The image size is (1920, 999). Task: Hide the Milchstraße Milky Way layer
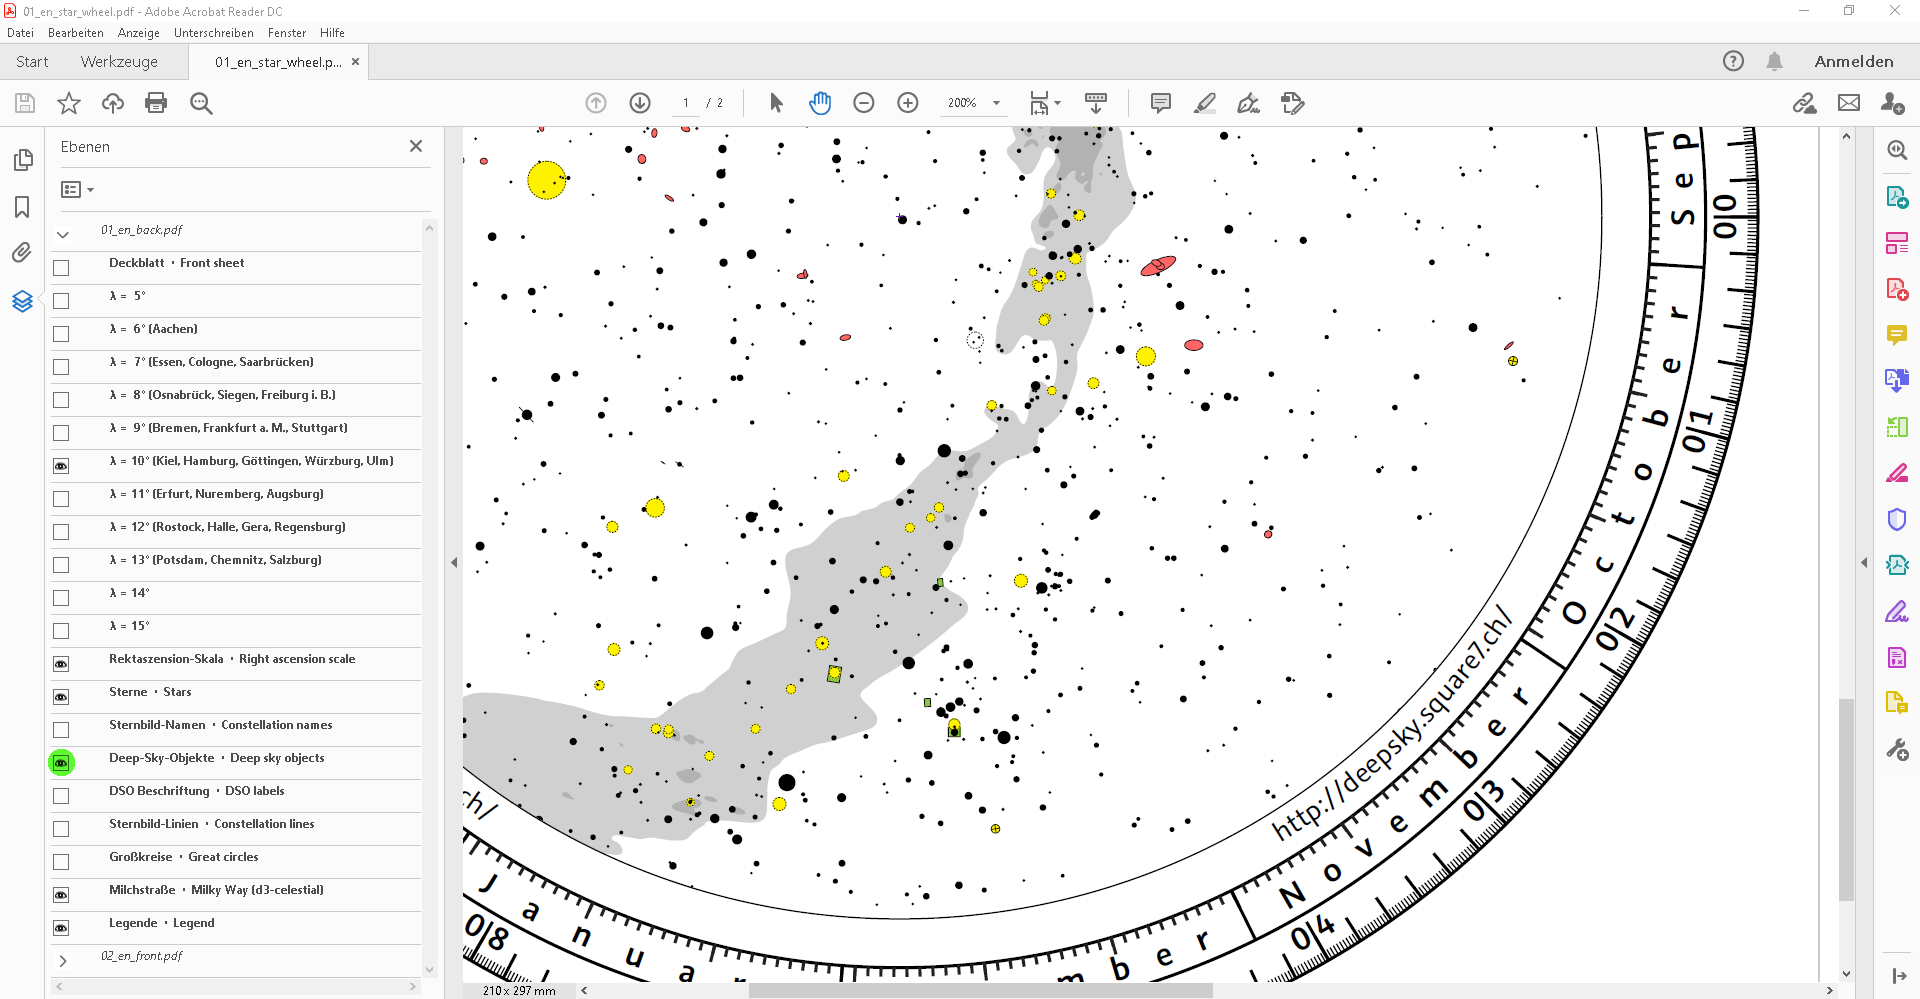click(61, 895)
